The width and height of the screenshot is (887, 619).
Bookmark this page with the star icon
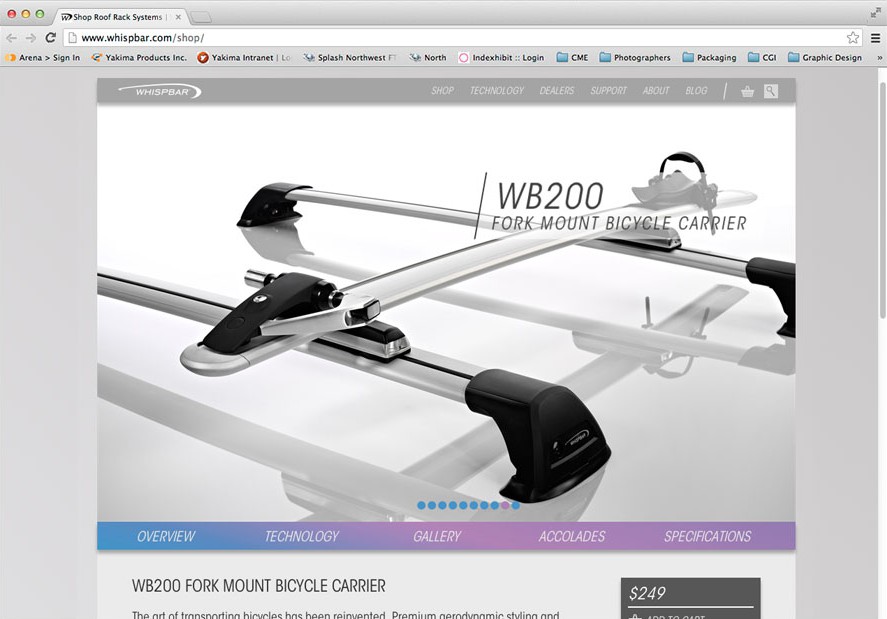pyautogui.click(x=852, y=38)
